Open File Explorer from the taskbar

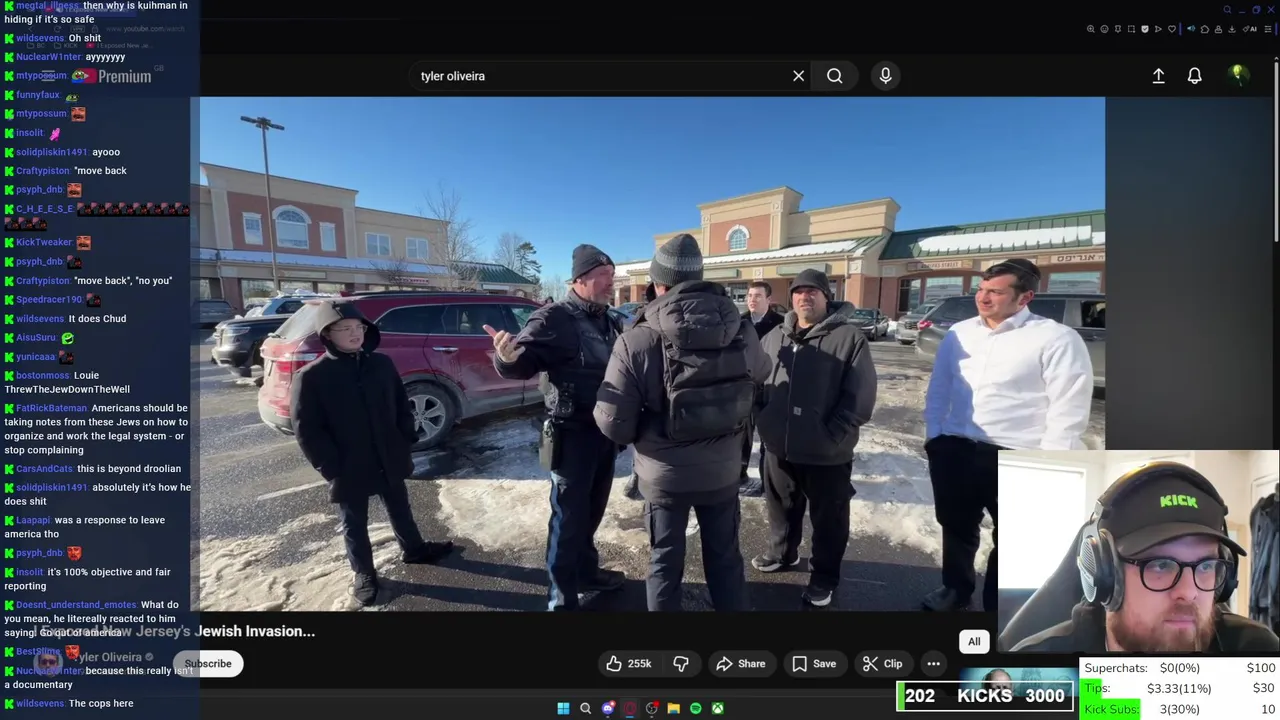pyautogui.click(x=673, y=708)
